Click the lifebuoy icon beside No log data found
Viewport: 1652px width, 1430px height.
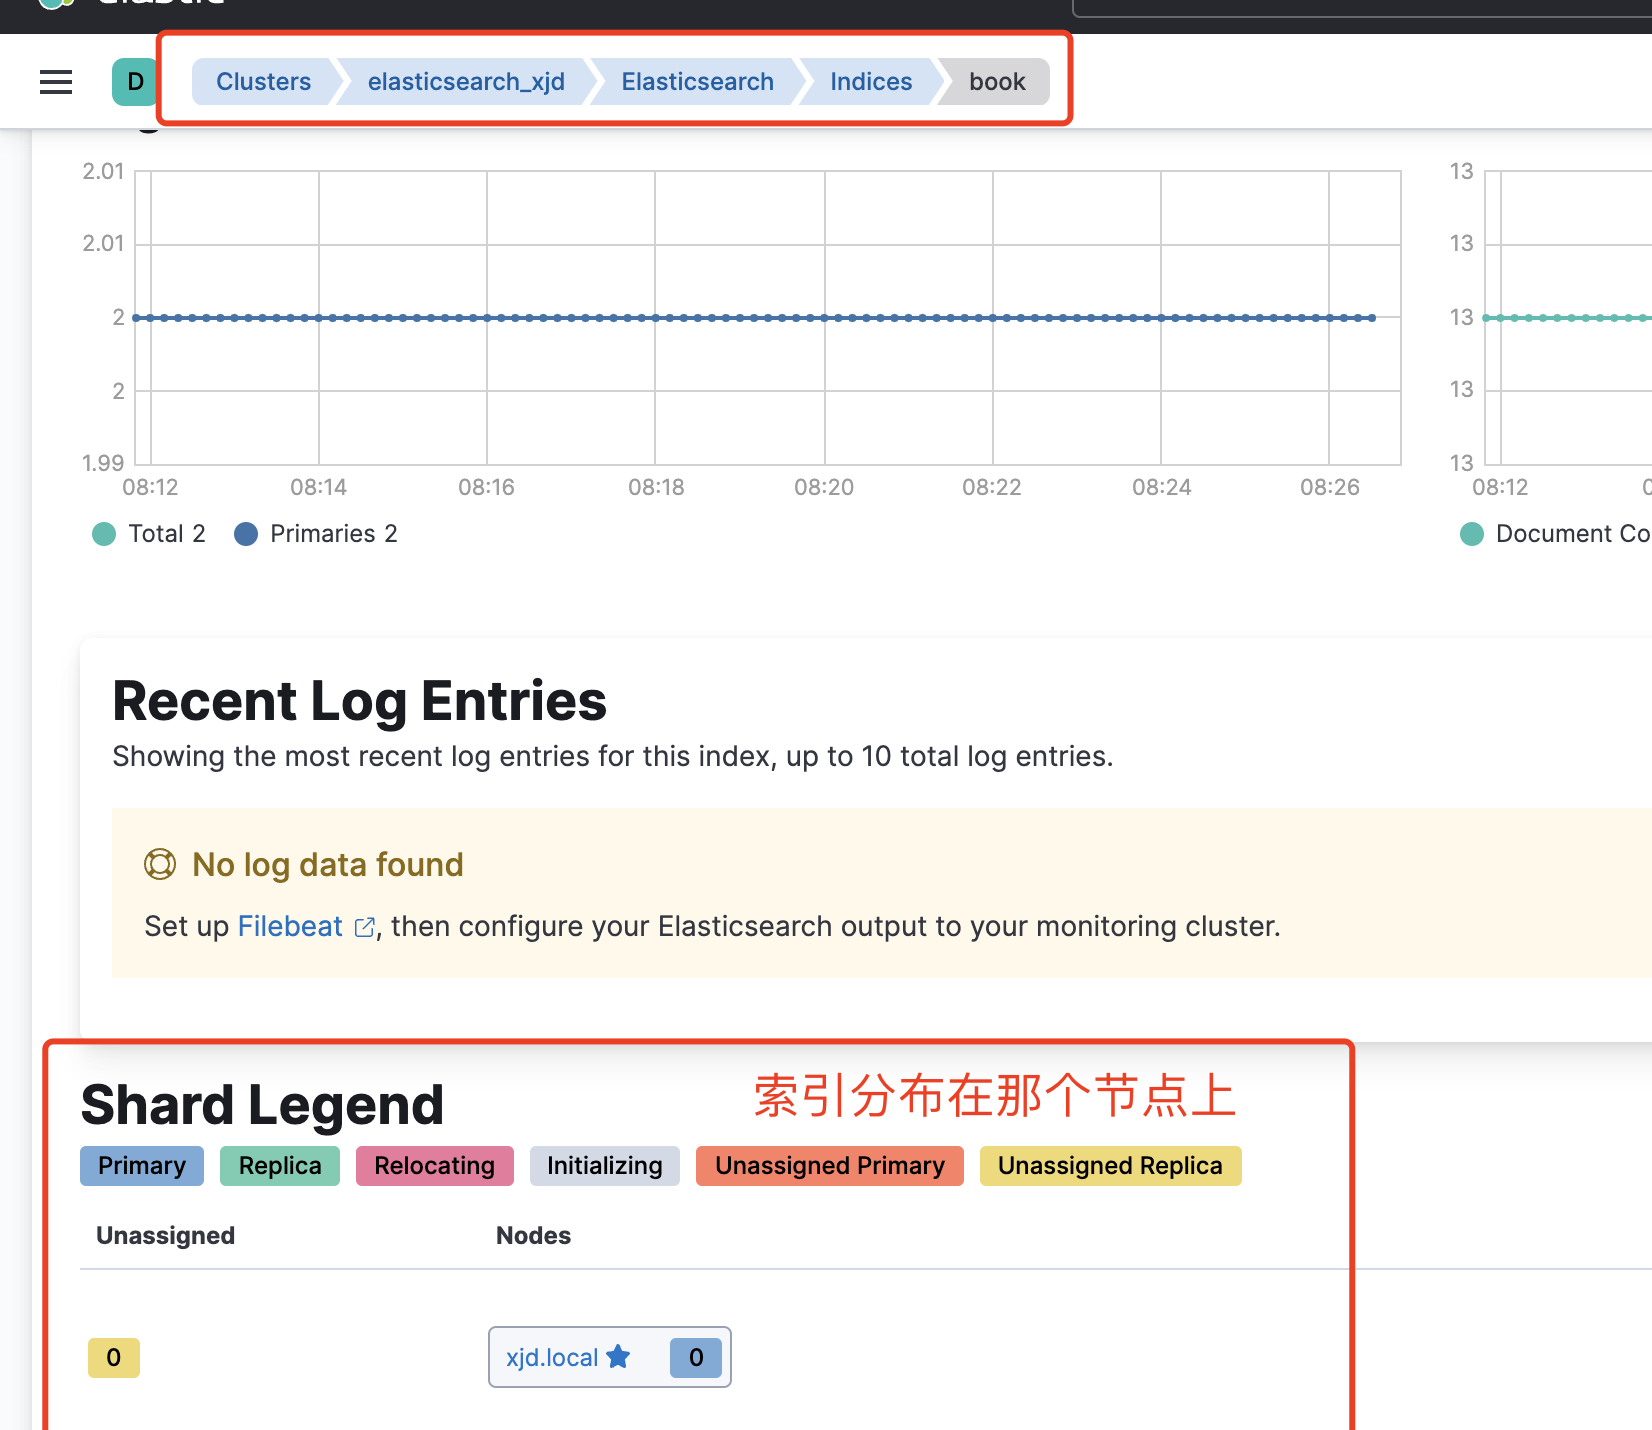click(x=160, y=864)
